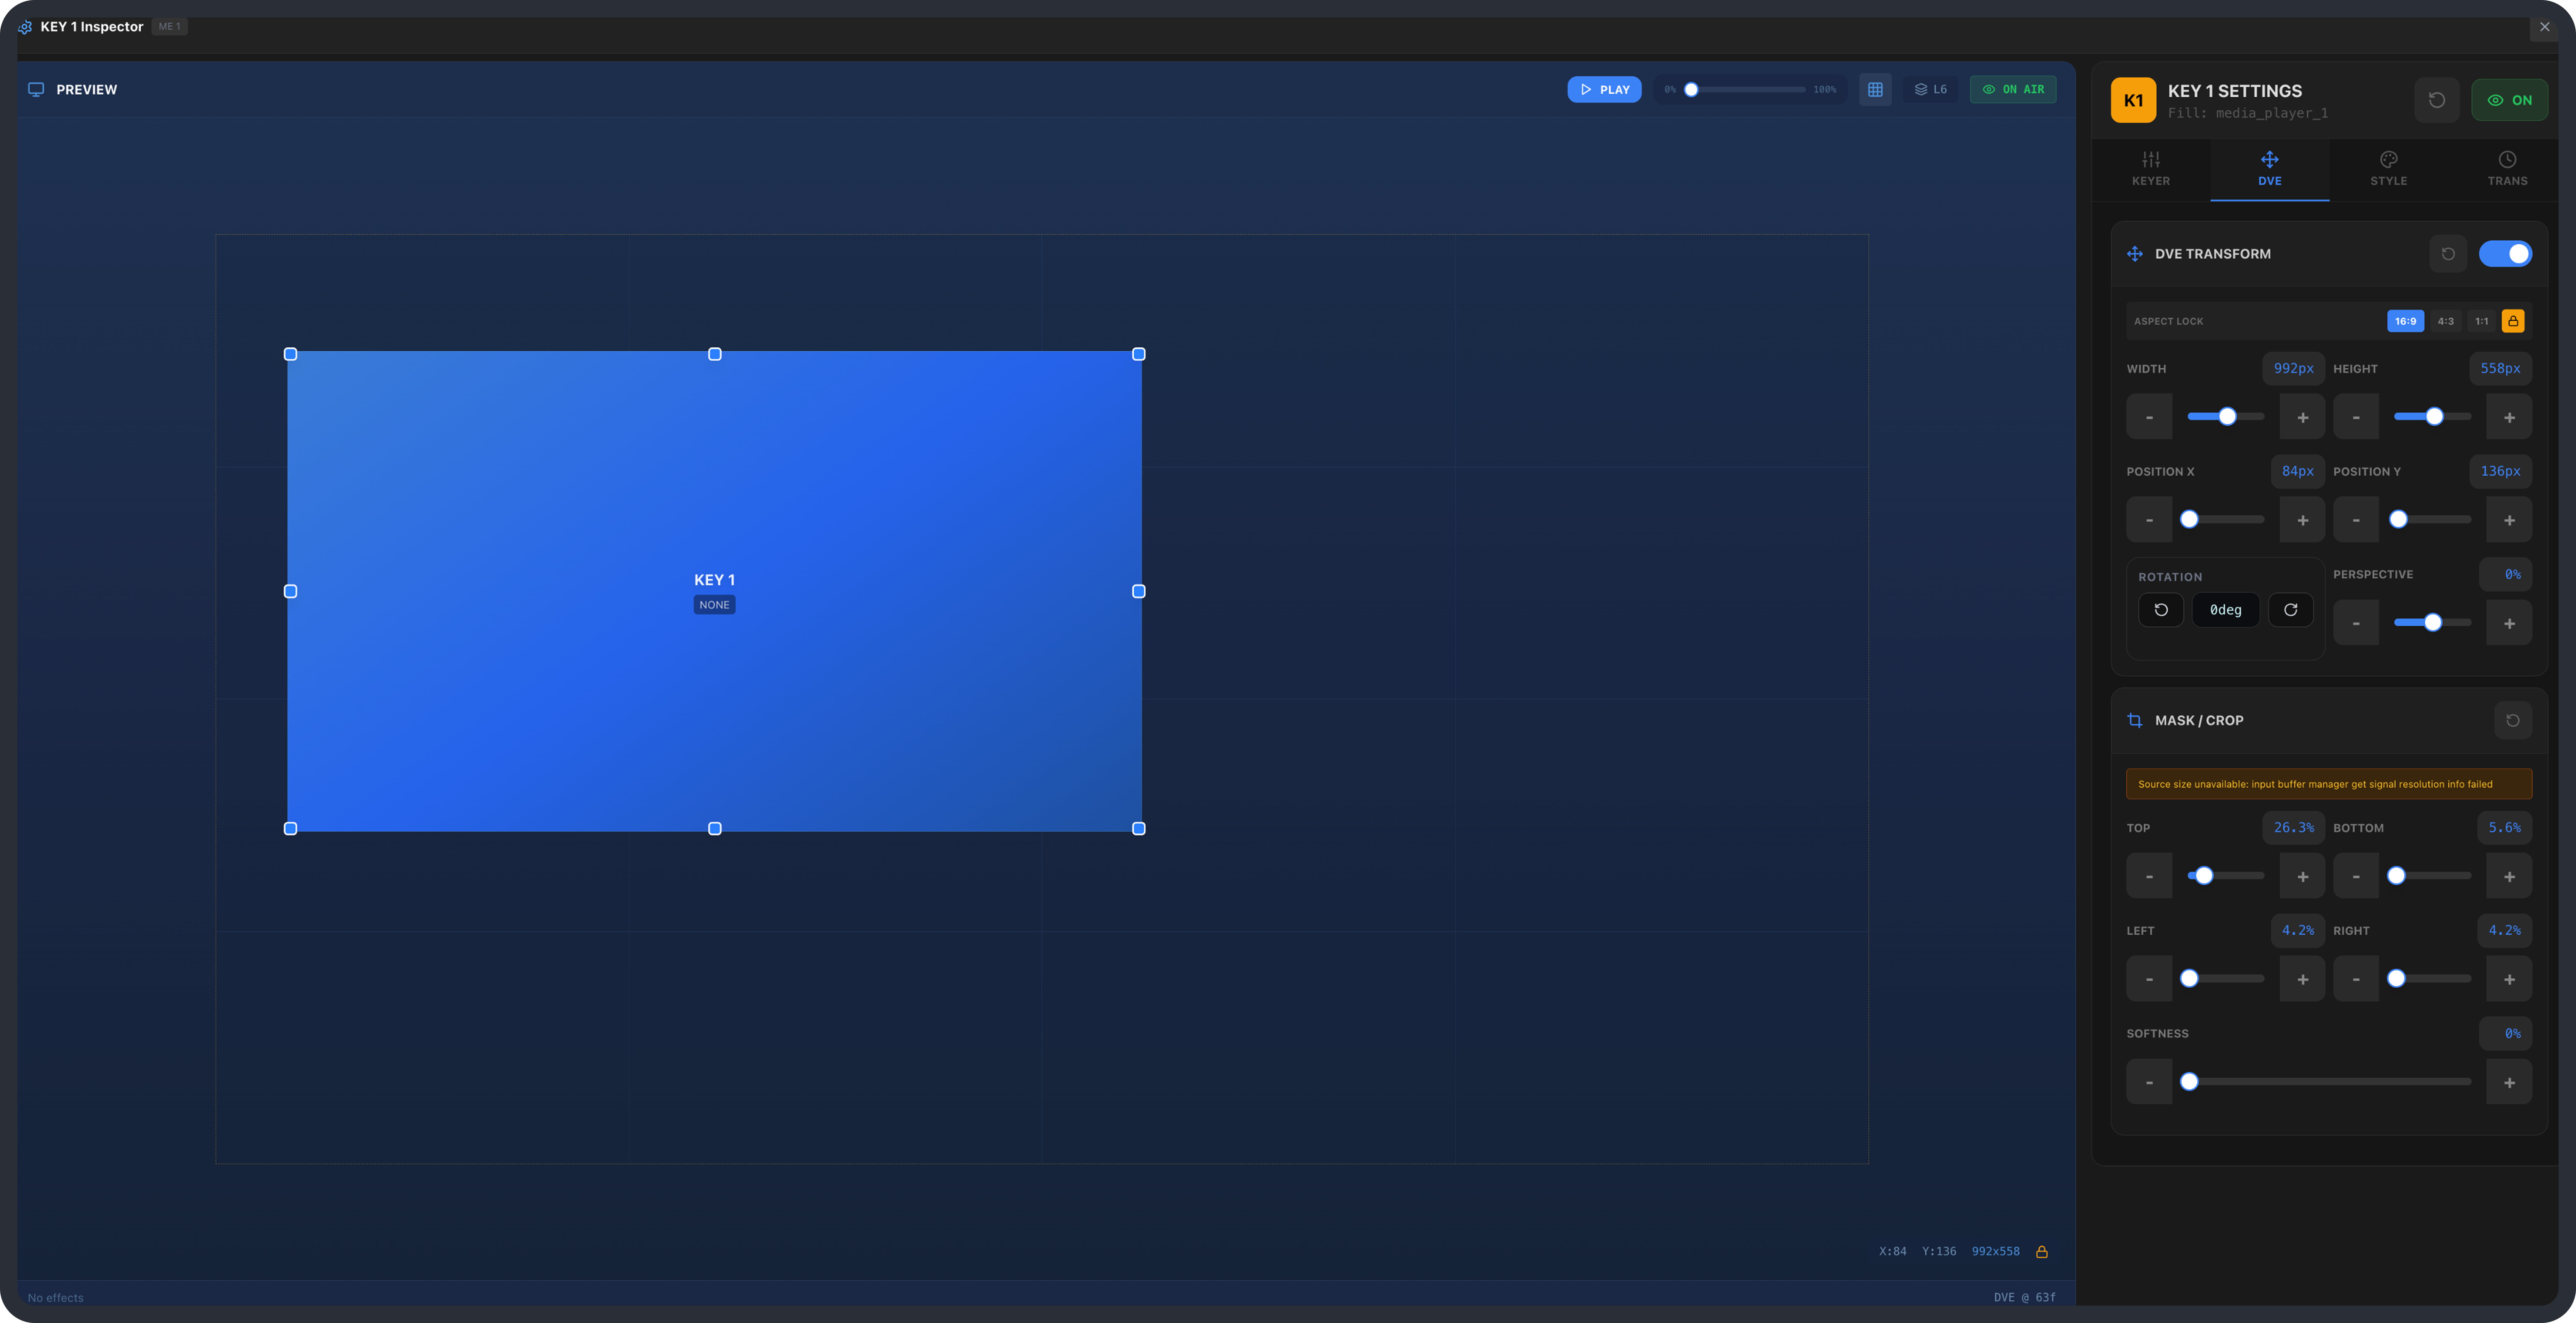
Task: Click the "Fill: media_player_1" label
Action: 2248,113
